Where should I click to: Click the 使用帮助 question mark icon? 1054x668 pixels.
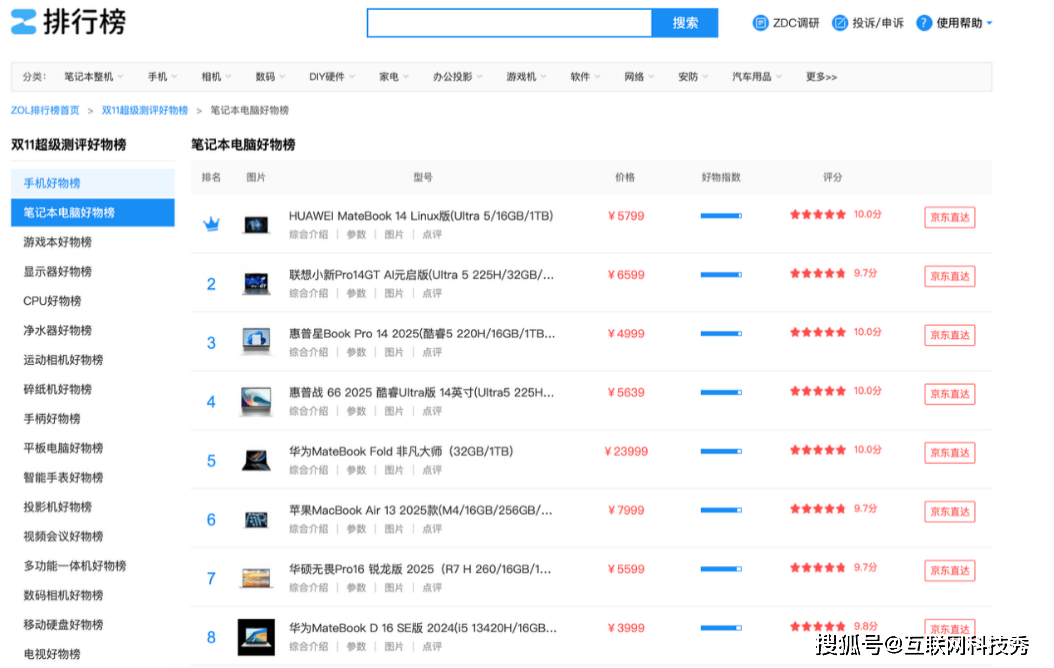tap(924, 23)
